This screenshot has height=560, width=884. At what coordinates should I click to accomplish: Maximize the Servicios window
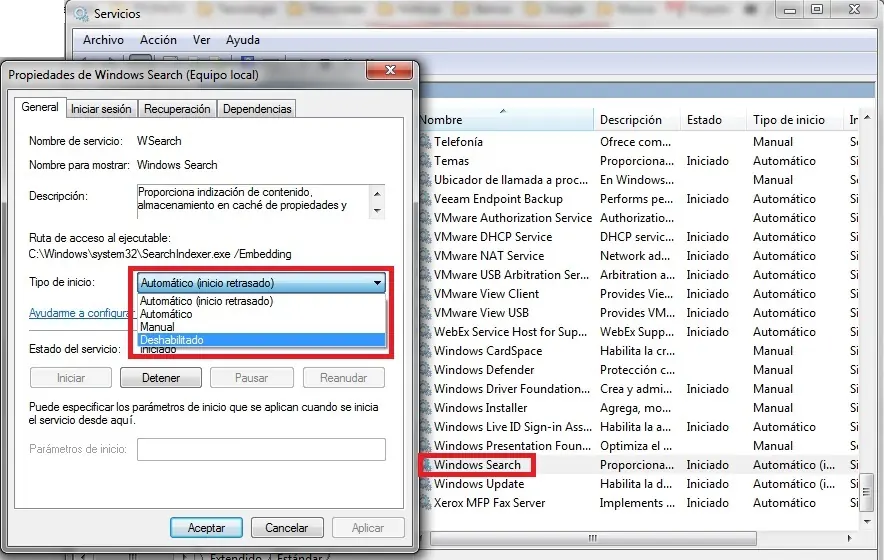tap(817, 10)
